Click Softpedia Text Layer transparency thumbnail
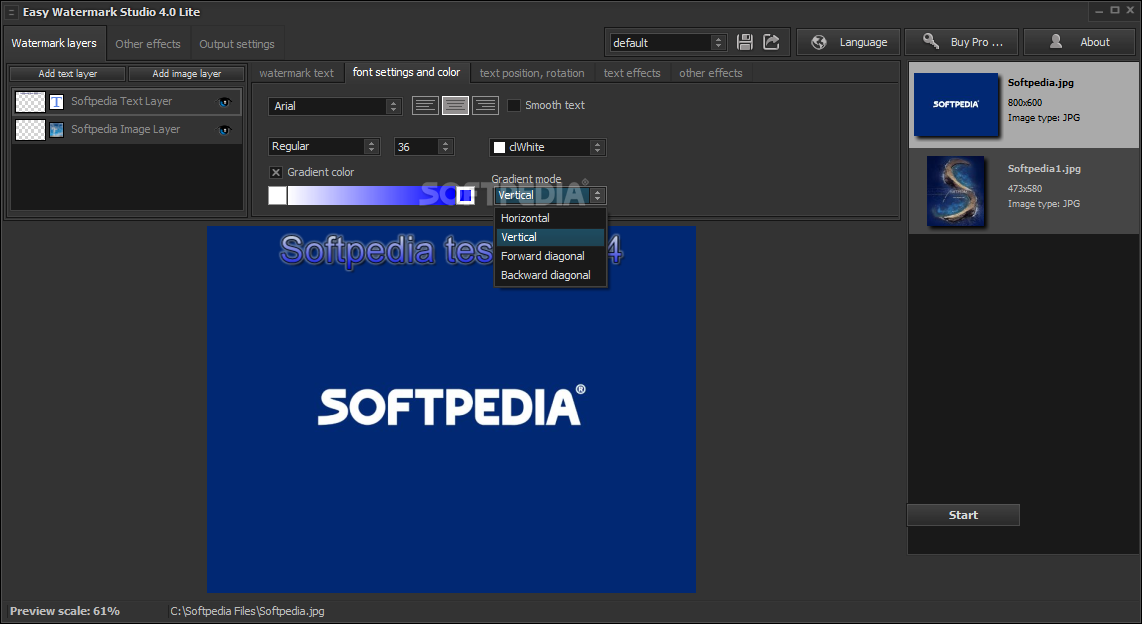 [31, 102]
